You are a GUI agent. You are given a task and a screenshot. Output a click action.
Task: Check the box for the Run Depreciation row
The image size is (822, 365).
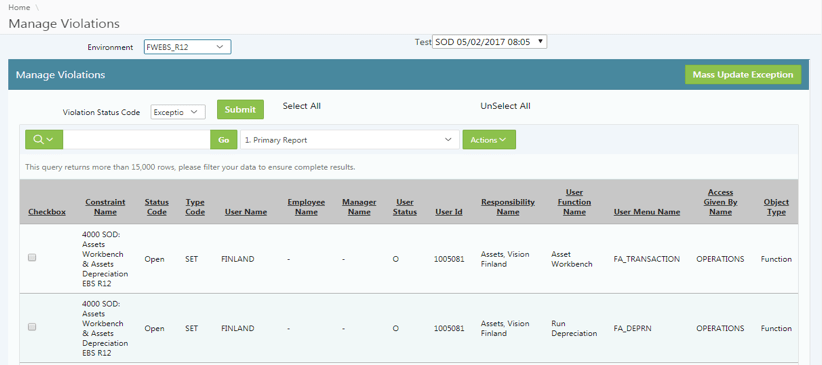click(x=32, y=327)
